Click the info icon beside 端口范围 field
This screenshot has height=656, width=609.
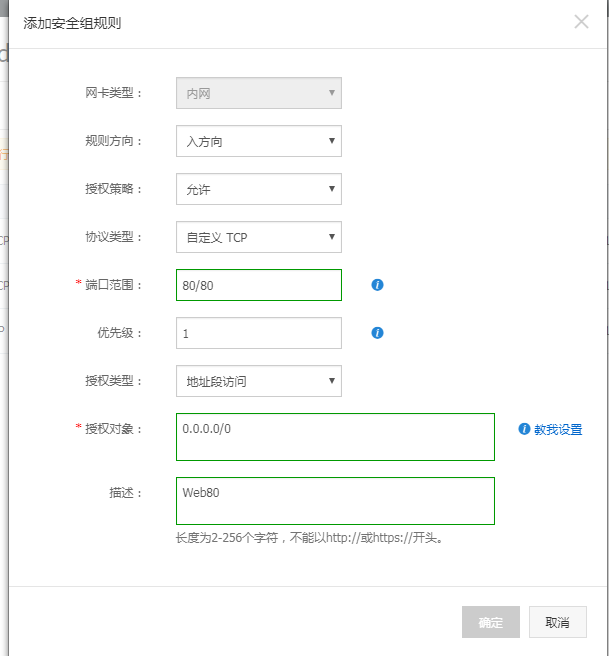[x=377, y=285]
